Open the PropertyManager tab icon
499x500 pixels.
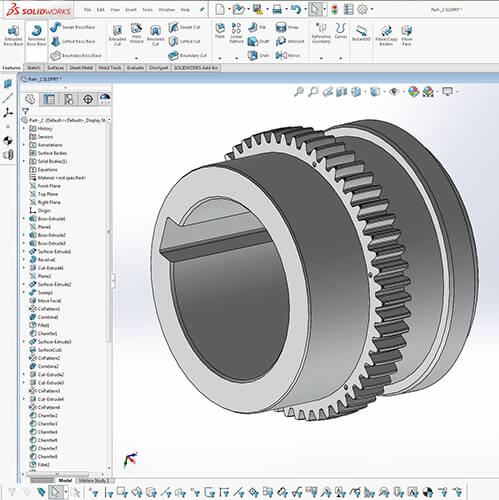(x=49, y=99)
